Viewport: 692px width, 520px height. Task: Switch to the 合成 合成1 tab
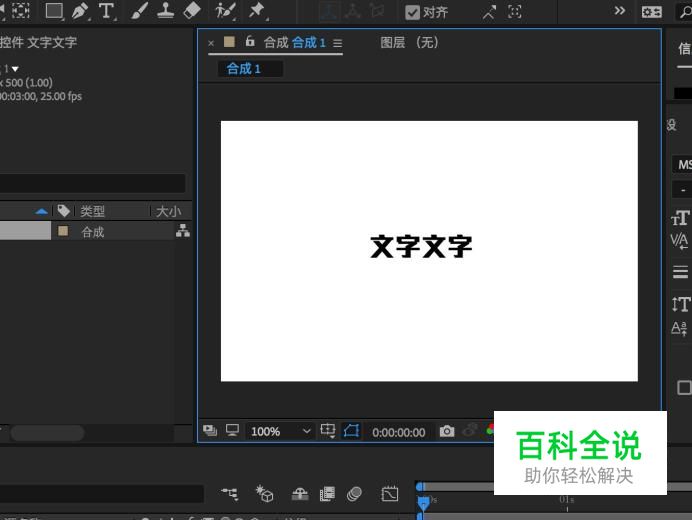coord(294,43)
